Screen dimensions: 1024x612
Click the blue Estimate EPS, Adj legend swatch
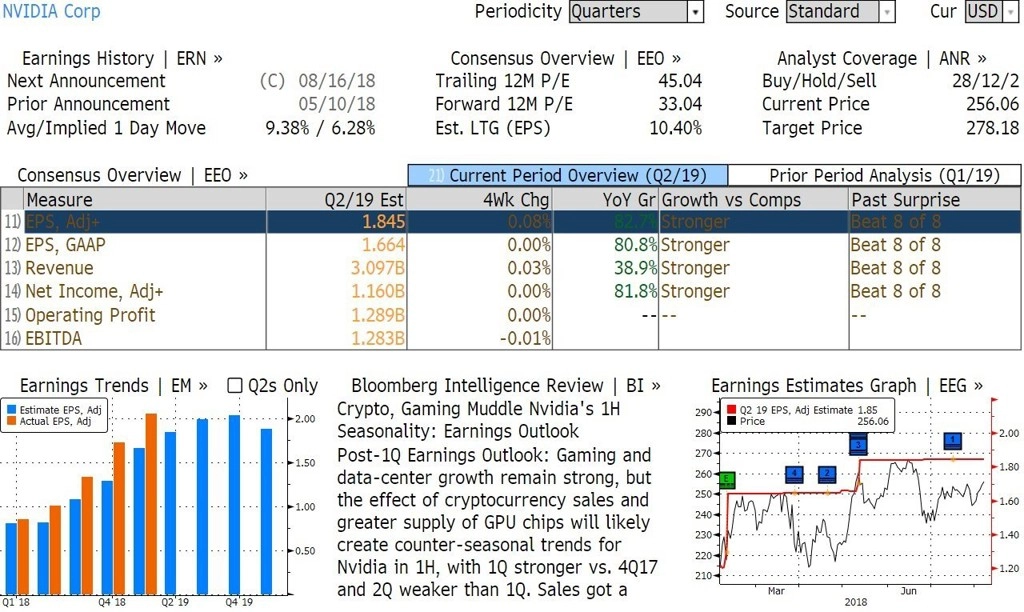(11, 410)
